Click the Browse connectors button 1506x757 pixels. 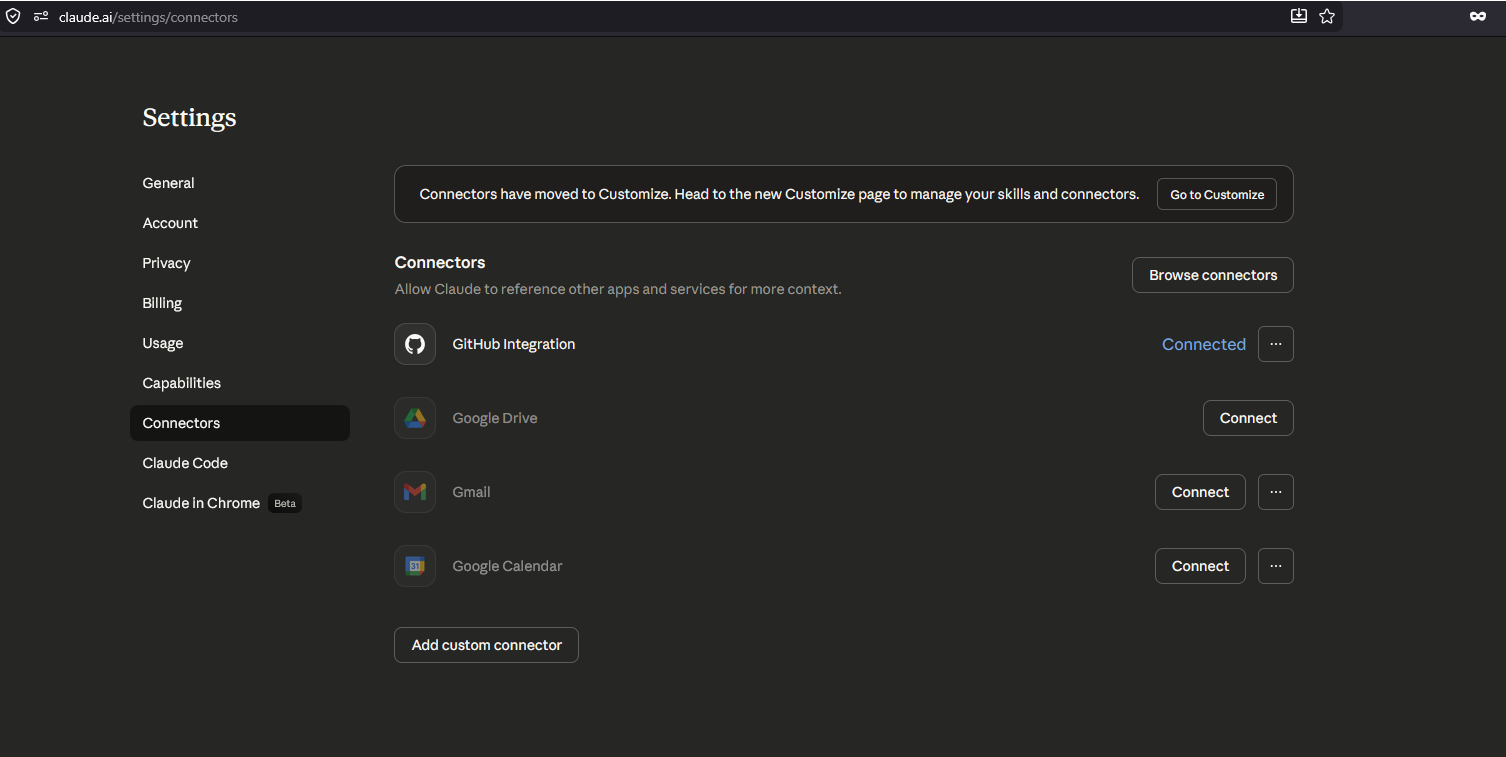click(1212, 275)
